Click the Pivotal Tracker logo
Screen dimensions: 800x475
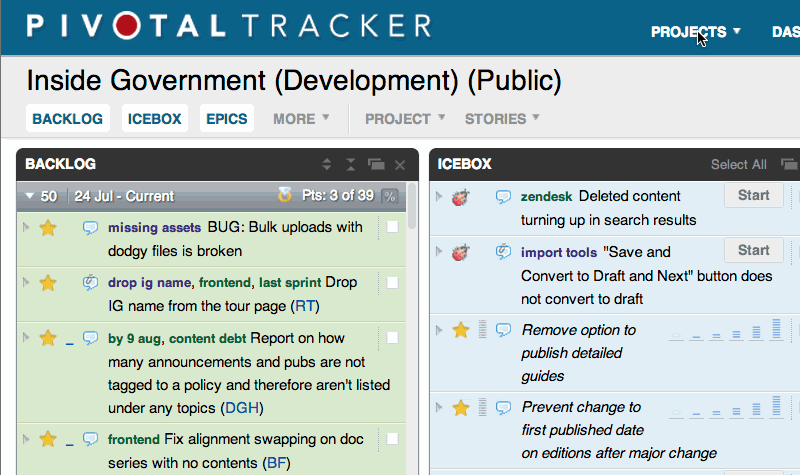point(229,27)
